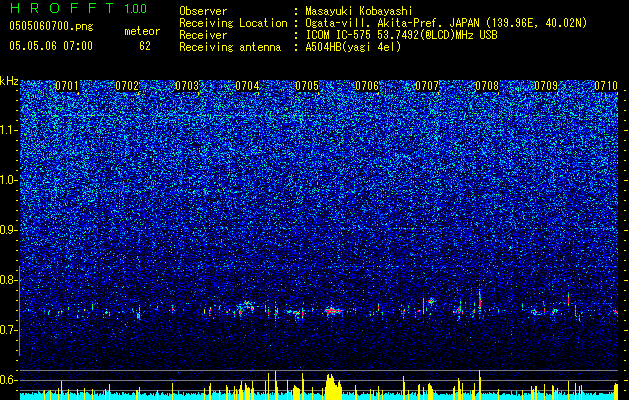Click the 0.8 kHz axis label
The width and height of the screenshot is (629, 400).
point(9,280)
